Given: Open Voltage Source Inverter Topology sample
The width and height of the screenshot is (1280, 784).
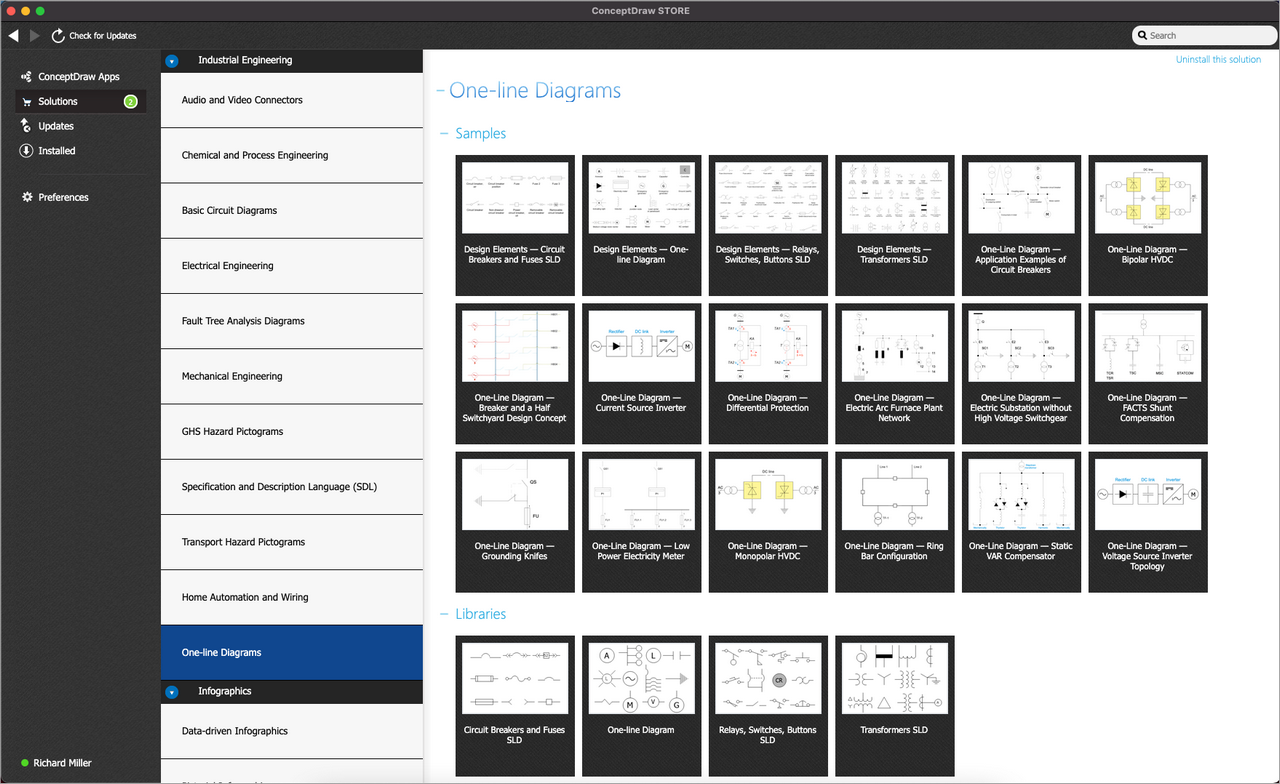Looking at the screenshot, I should point(1148,522).
